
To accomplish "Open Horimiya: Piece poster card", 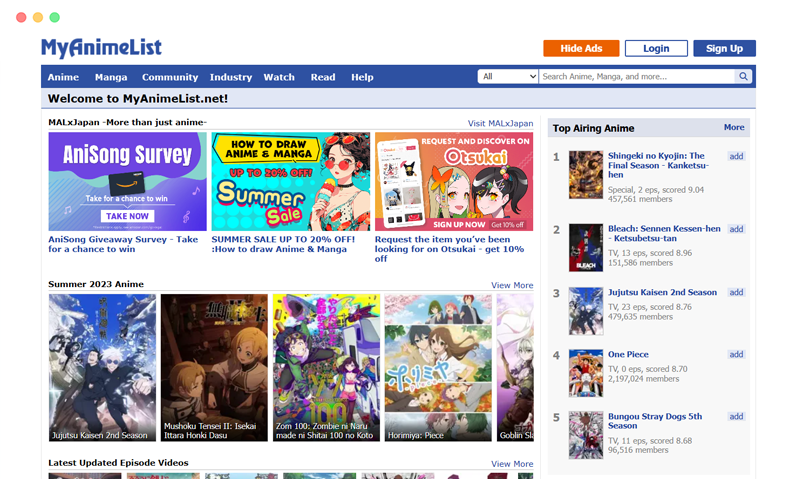I will click(438, 368).
